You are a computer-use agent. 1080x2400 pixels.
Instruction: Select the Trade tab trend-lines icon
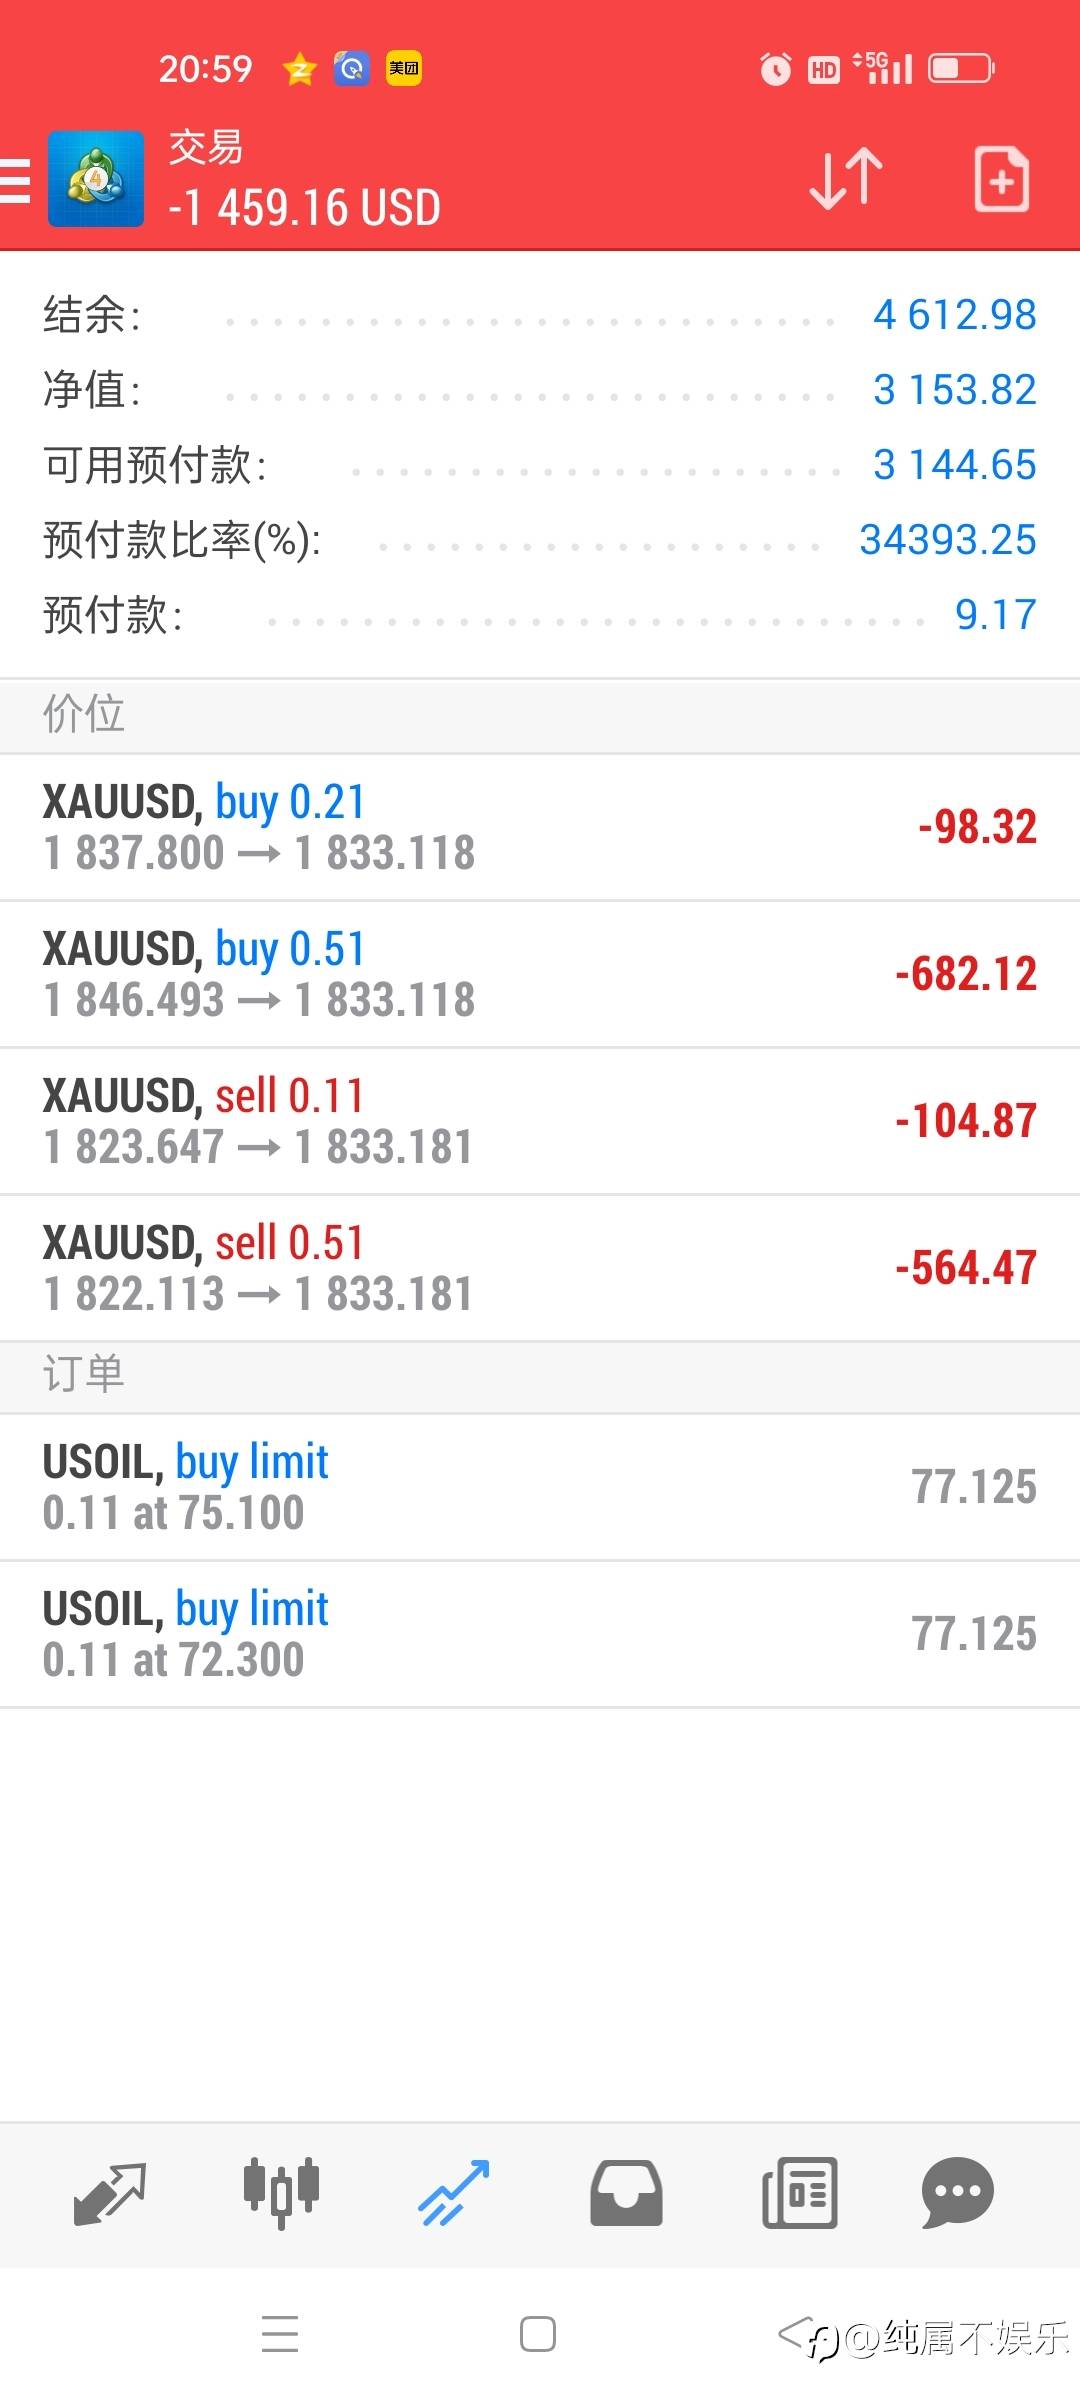click(x=454, y=2193)
